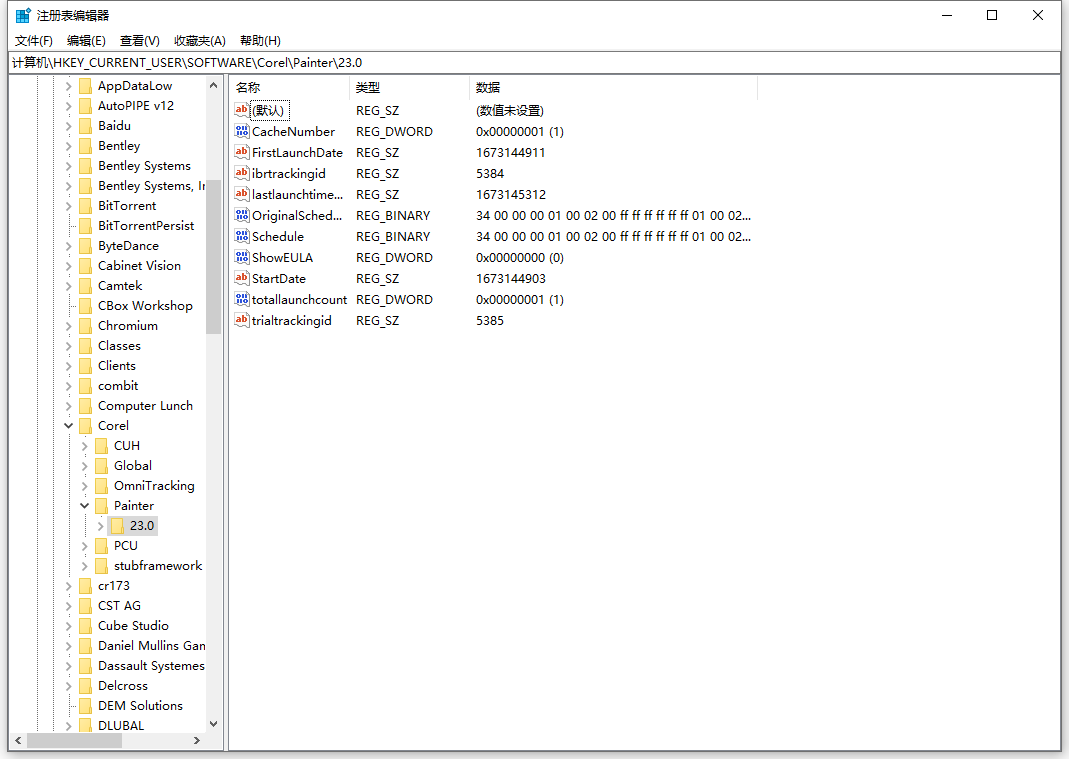Expand the CST AG key
Viewport: 1069px width, 759px height.
click(68, 606)
